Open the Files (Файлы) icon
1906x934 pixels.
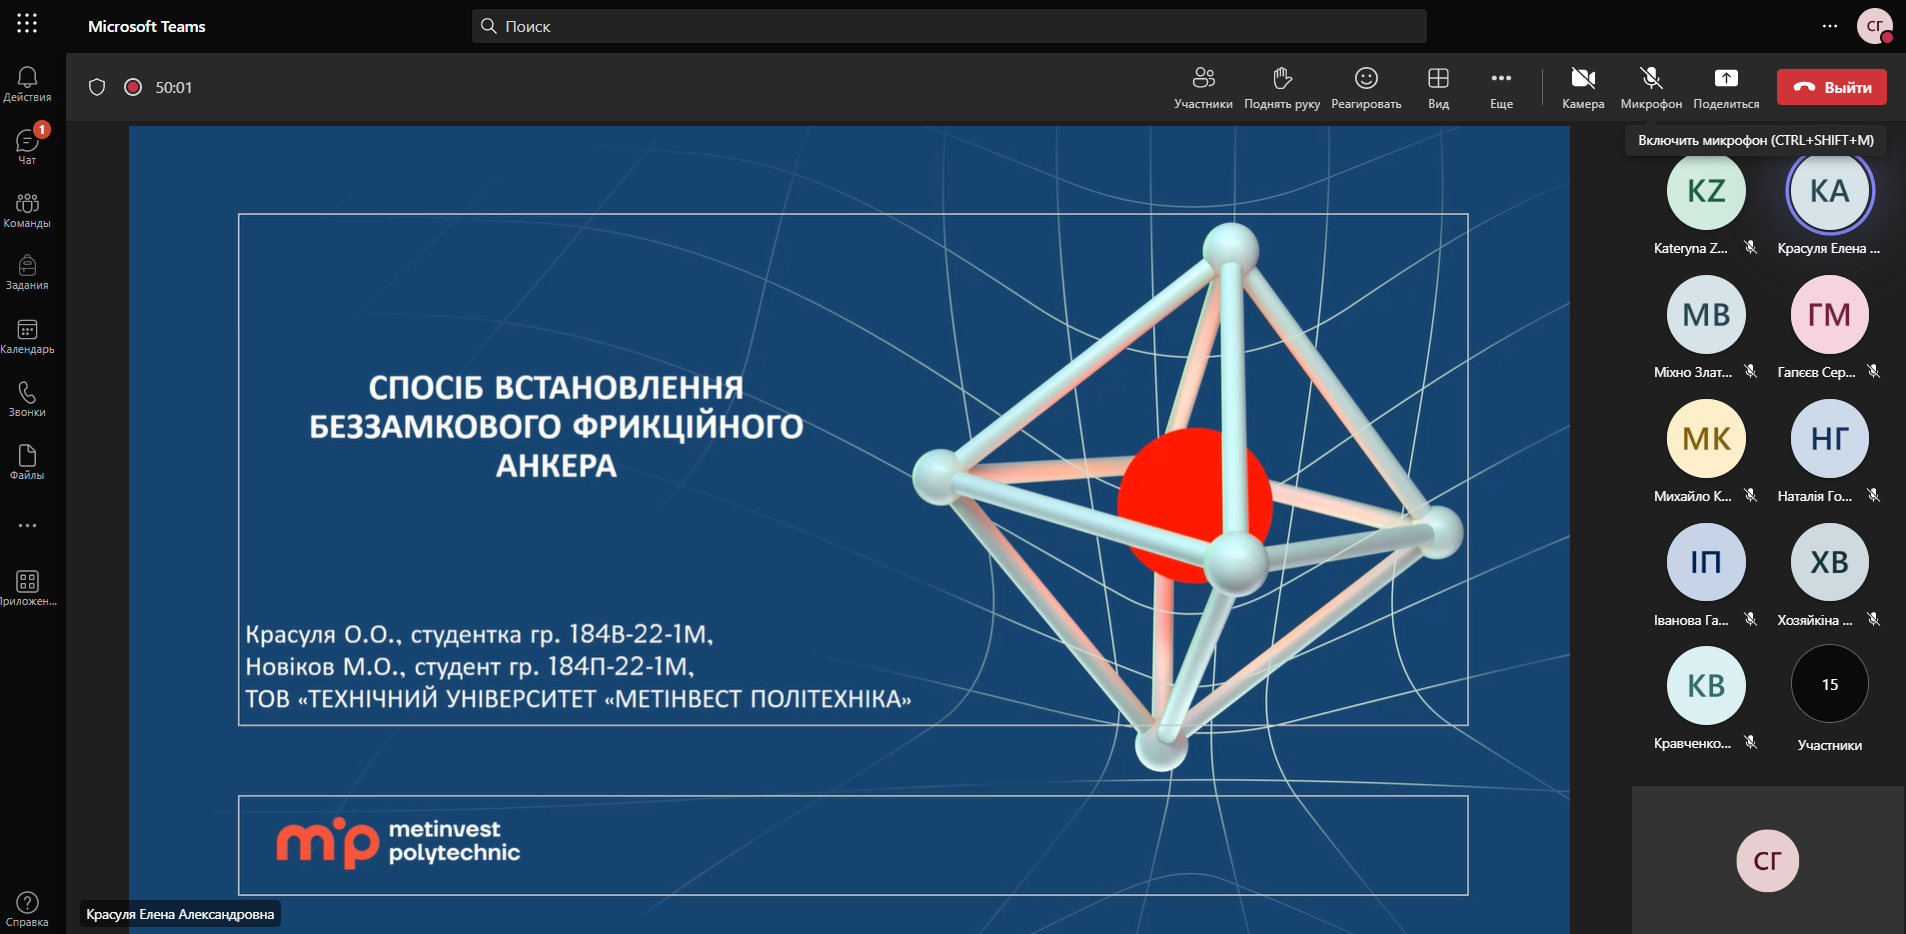[27, 462]
